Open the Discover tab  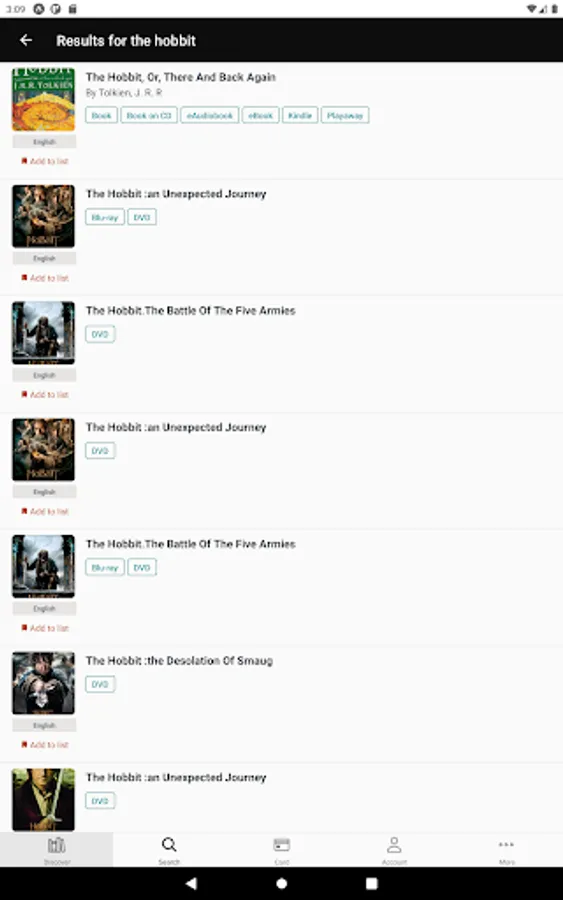click(56, 849)
